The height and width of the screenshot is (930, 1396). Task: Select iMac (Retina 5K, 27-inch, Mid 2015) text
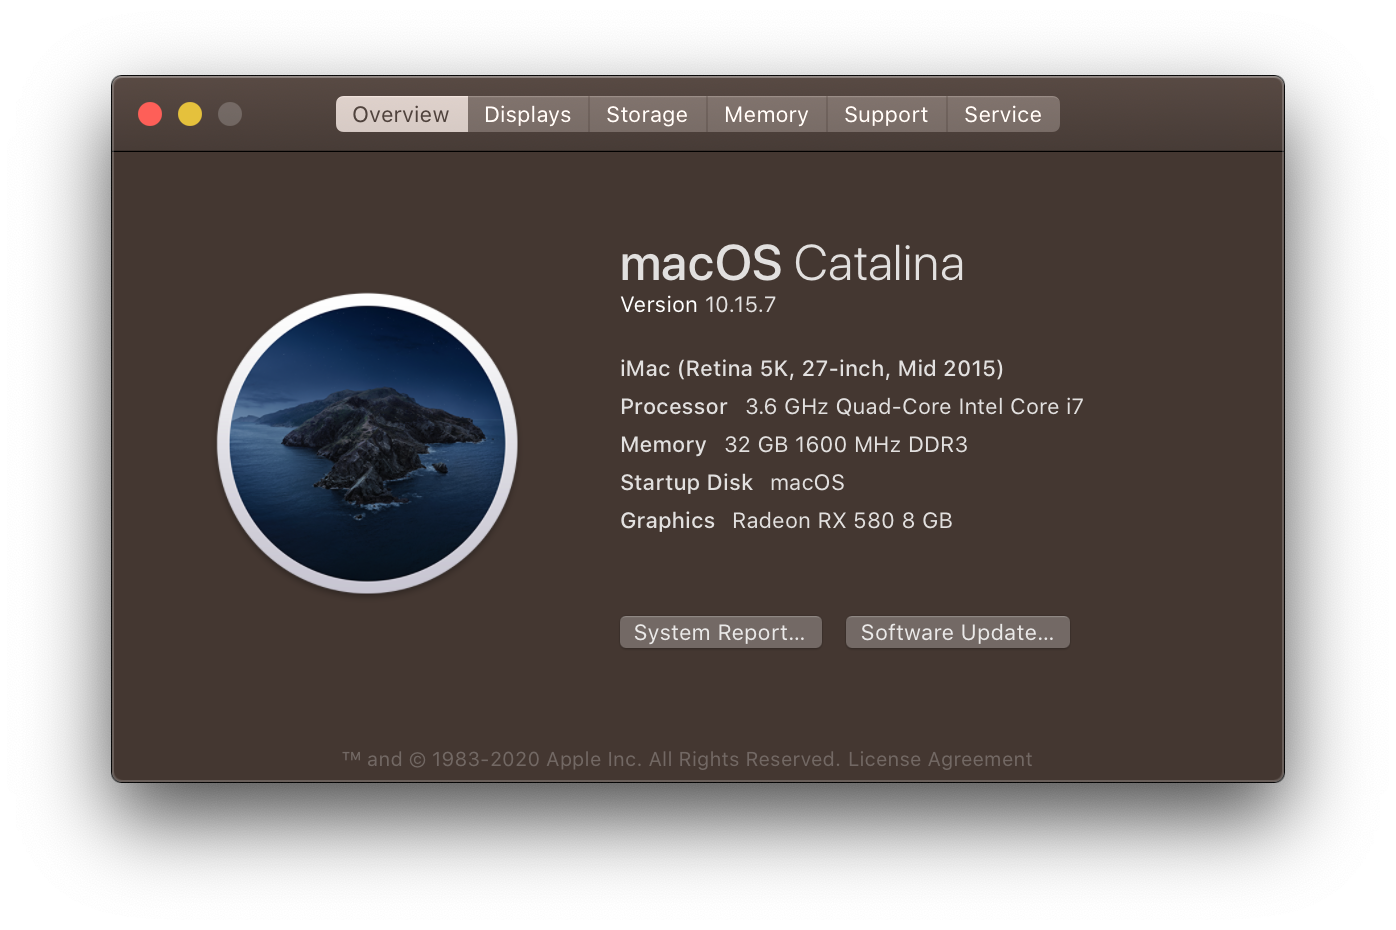812,369
